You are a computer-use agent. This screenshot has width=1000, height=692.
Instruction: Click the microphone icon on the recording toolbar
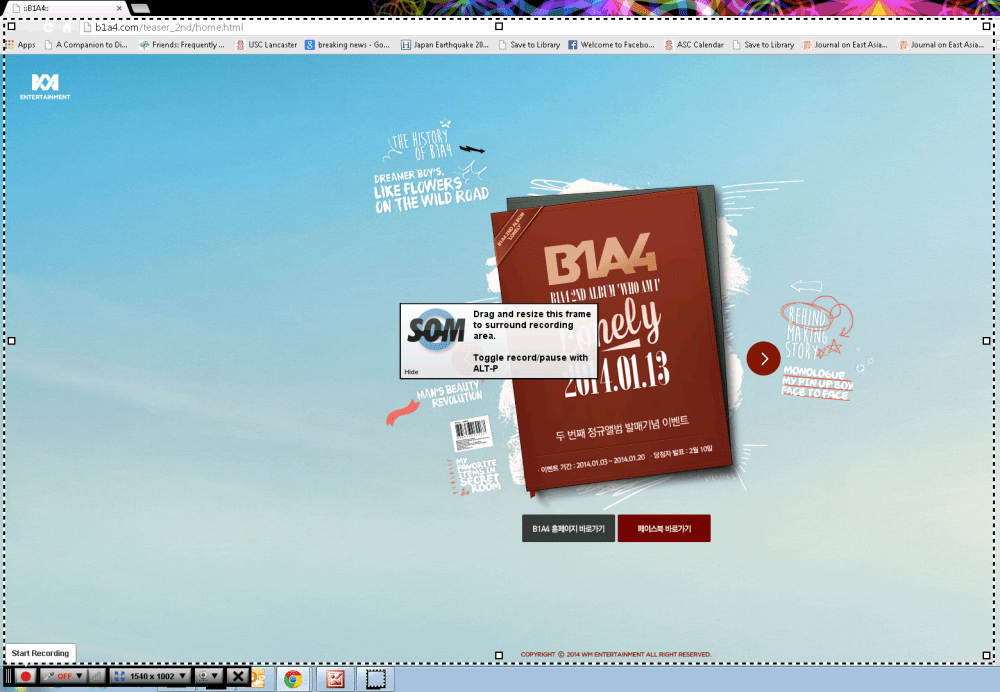tap(50, 675)
